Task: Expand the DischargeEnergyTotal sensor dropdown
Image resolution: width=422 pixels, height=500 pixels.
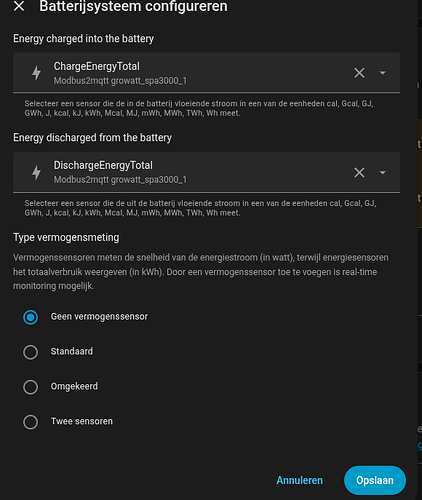Action: (x=383, y=172)
